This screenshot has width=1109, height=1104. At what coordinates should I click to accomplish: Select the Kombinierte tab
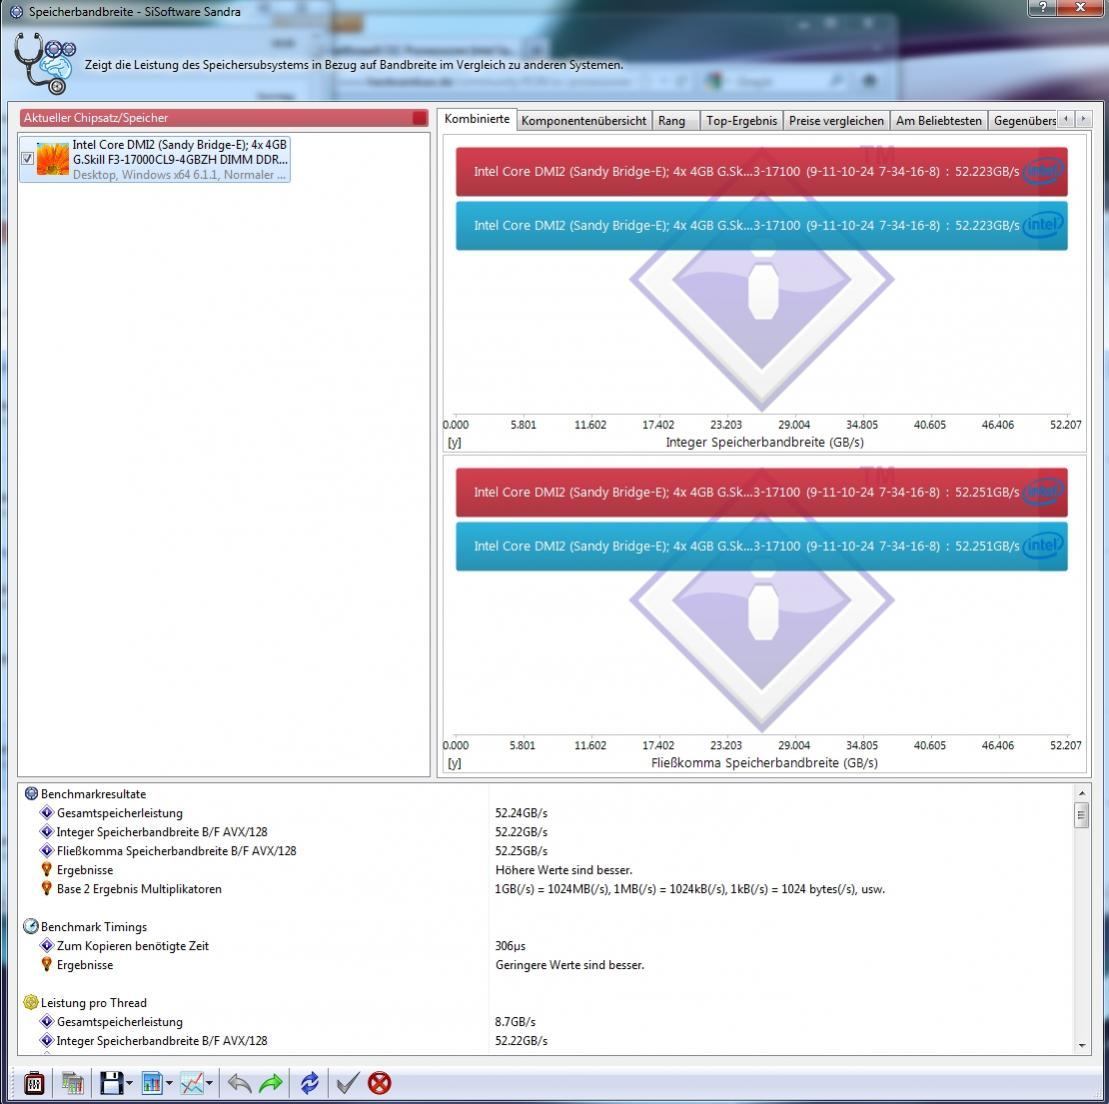pos(477,119)
